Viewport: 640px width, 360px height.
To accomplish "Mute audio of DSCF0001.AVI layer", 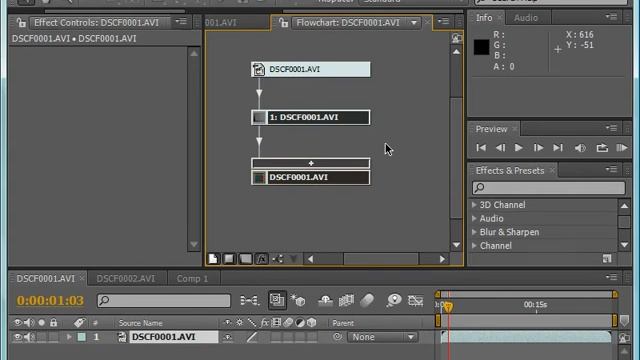I will point(29,337).
